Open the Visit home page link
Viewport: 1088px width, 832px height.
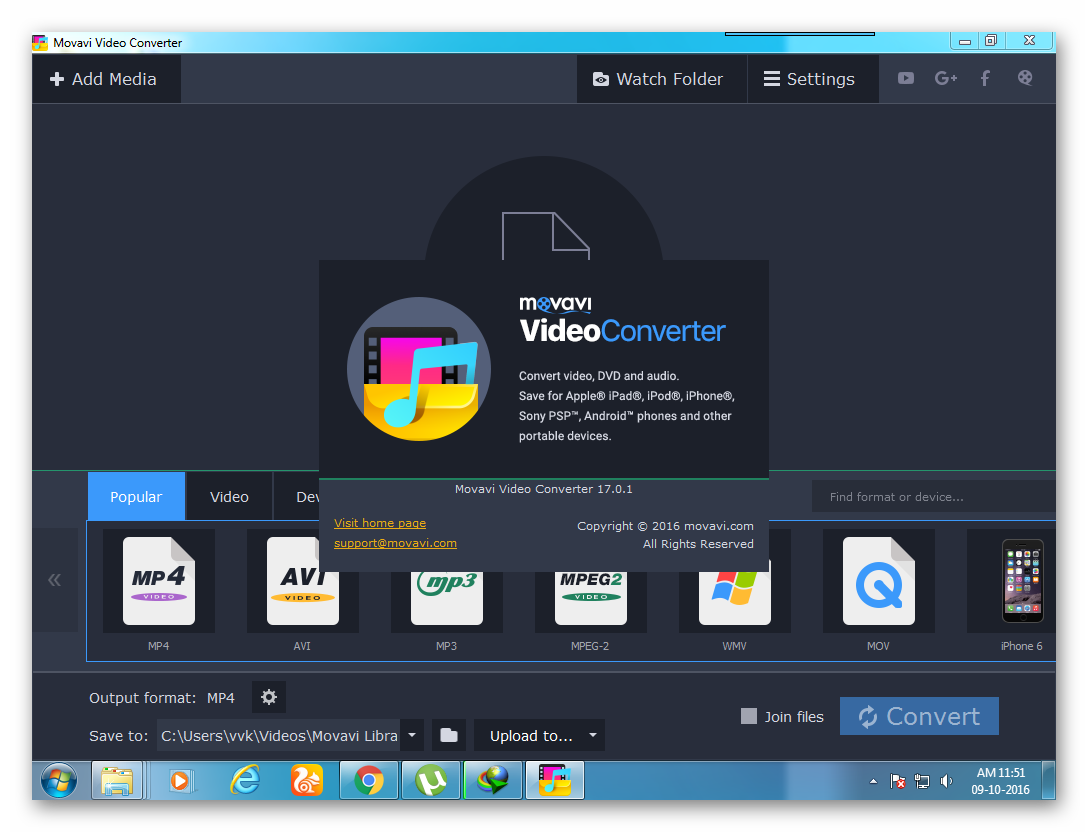coord(380,523)
